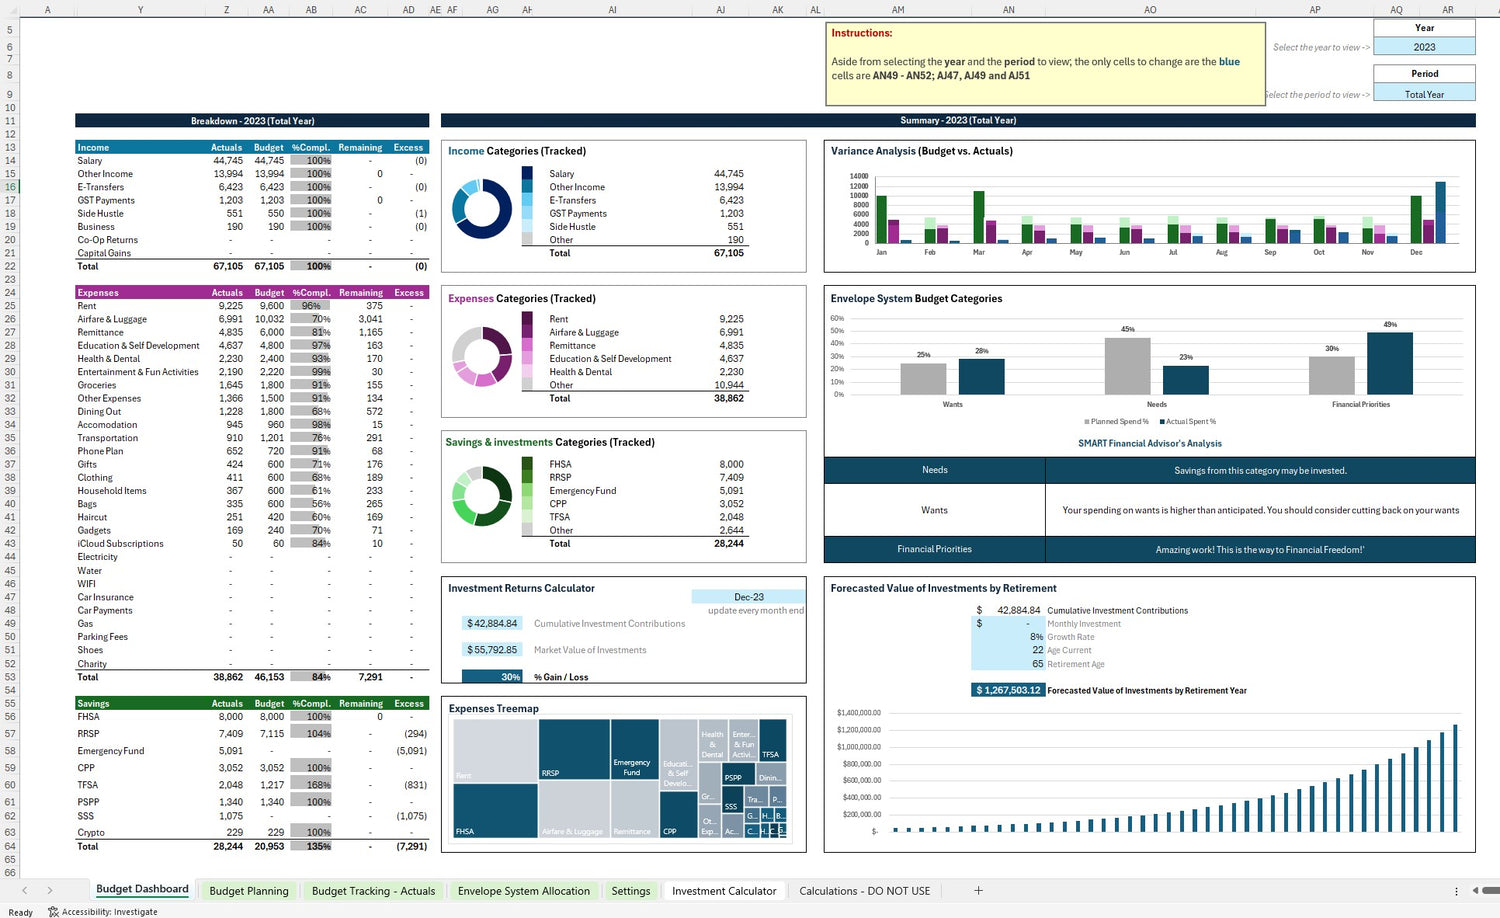Click the add new sheet plus icon
Viewport: 1500px width, 918px height.
tap(978, 890)
